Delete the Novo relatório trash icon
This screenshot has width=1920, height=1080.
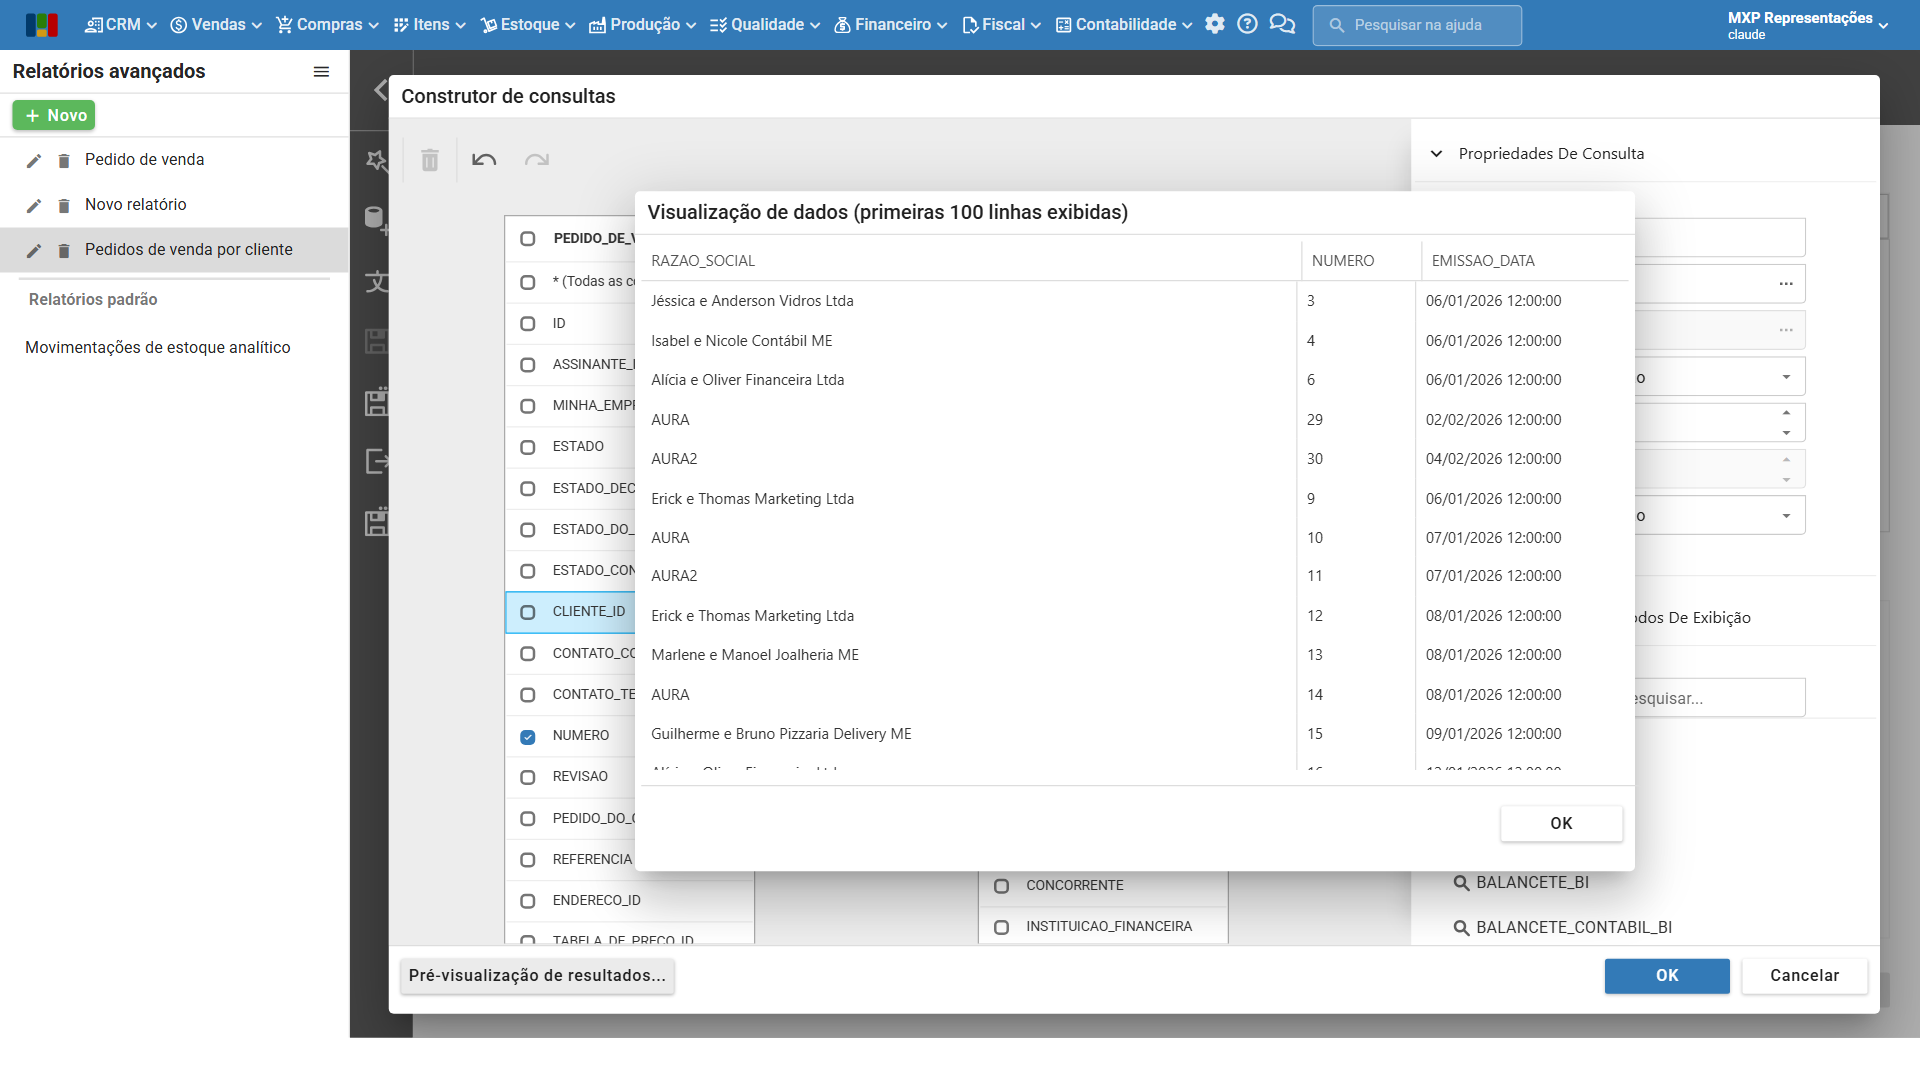(x=64, y=206)
